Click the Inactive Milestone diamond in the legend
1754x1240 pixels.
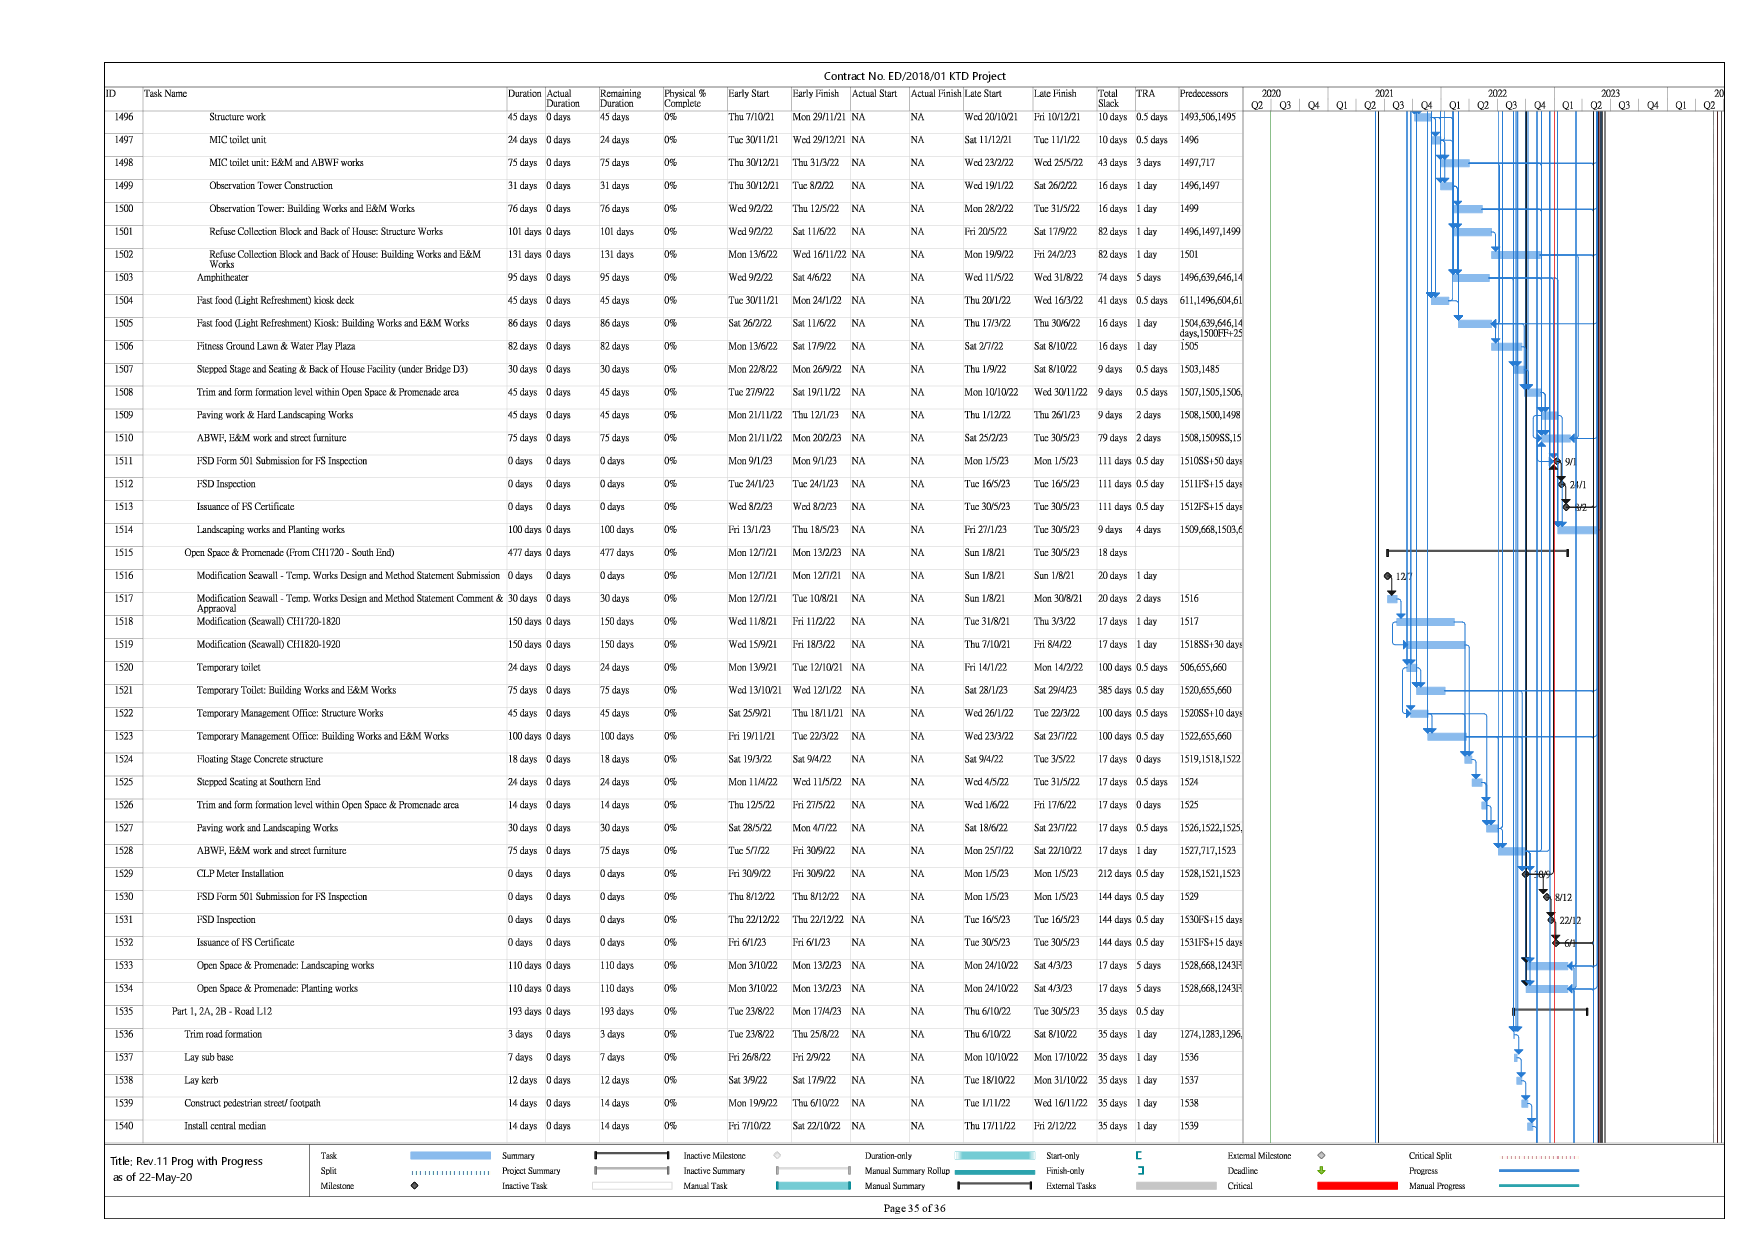[x=777, y=1156]
